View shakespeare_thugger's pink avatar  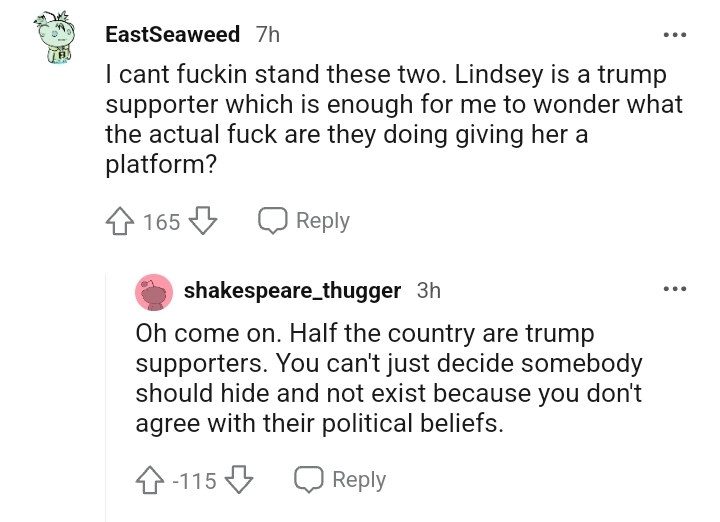tap(154, 292)
